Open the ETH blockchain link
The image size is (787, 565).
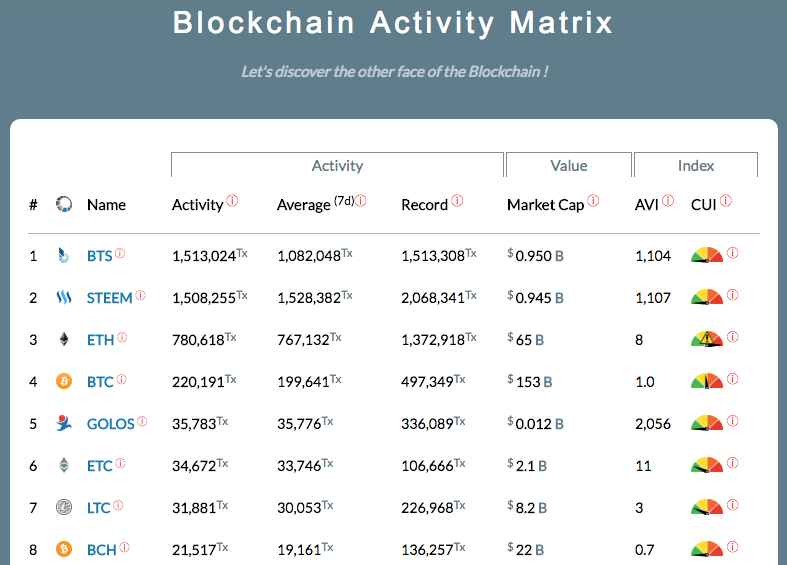point(100,340)
